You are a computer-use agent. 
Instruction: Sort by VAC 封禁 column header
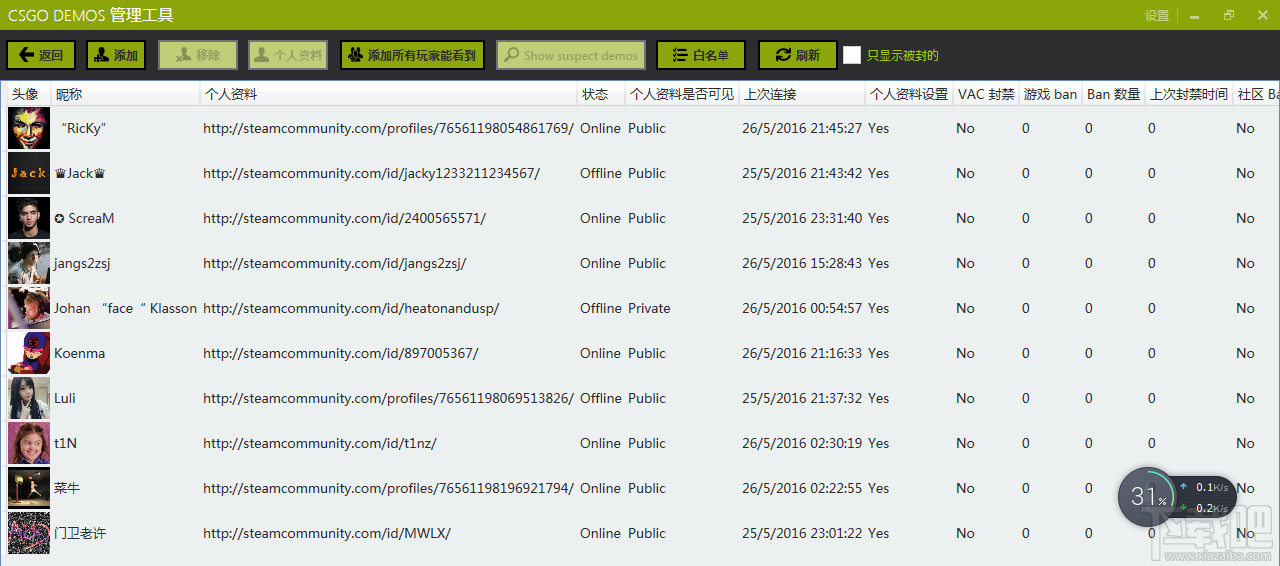[986, 94]
